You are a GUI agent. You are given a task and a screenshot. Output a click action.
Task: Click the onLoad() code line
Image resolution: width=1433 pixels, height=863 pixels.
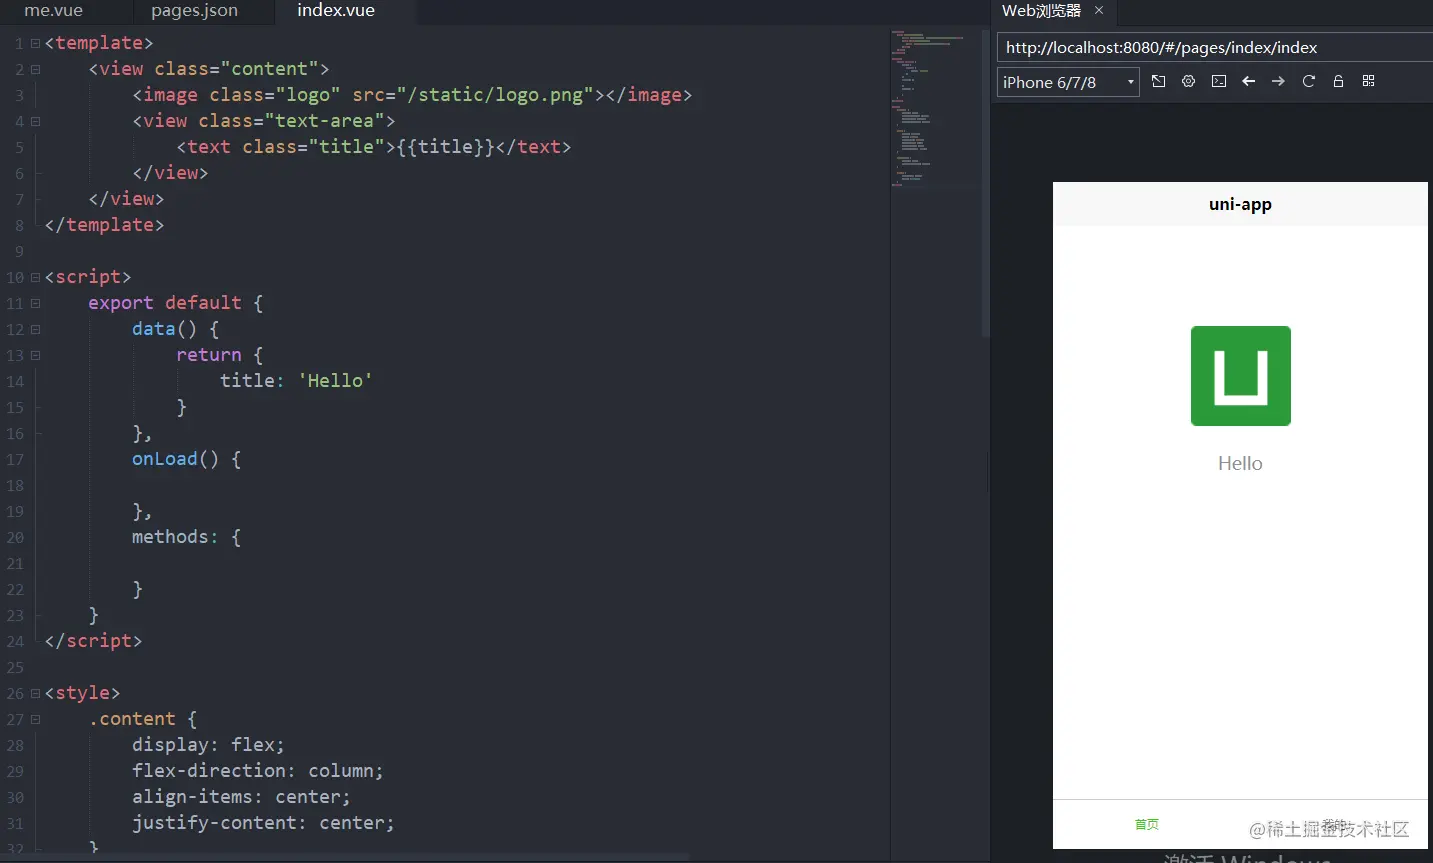coord(186,459)
